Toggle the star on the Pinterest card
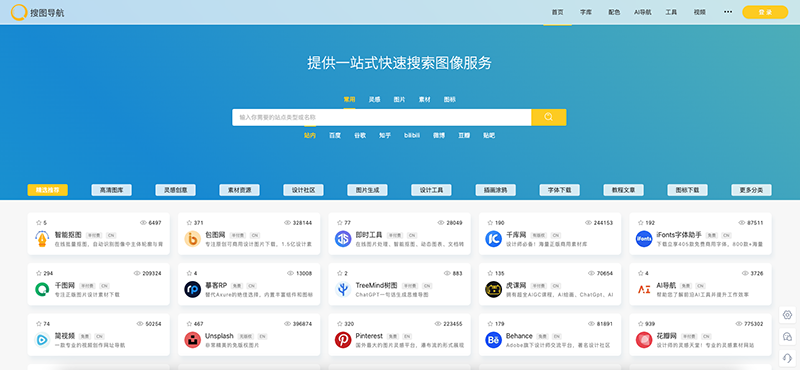 coord(340,324)
